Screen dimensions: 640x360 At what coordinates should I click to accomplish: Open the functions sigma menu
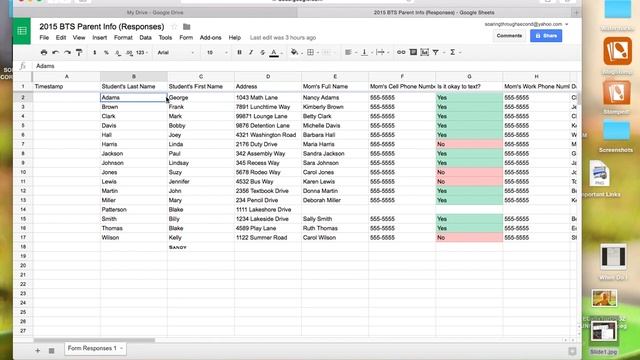[x=453, y=52]
